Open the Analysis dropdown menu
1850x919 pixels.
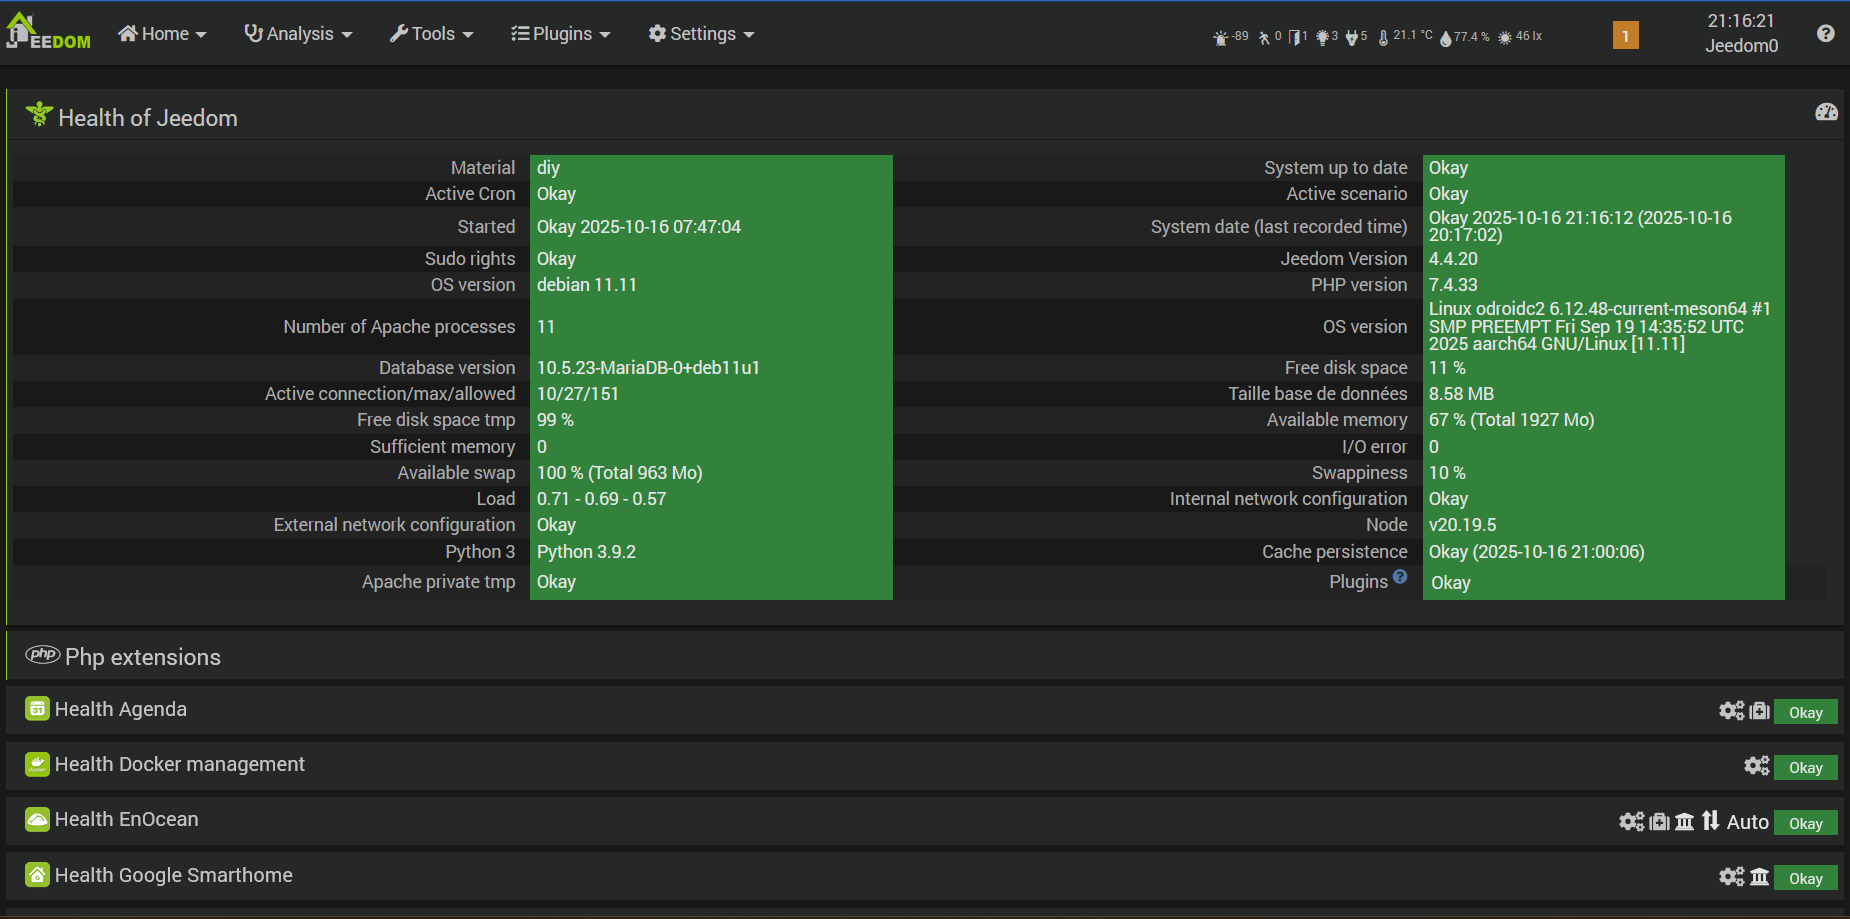point(298,34)
